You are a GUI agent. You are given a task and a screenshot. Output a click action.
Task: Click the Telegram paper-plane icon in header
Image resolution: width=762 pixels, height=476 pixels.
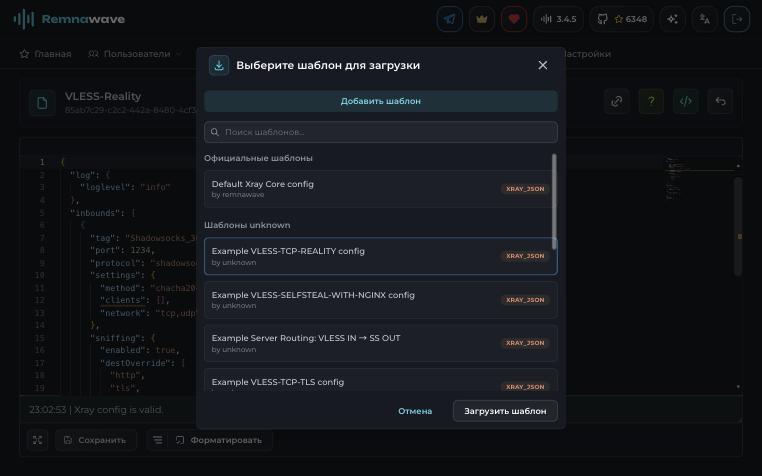tap(450, 19)
